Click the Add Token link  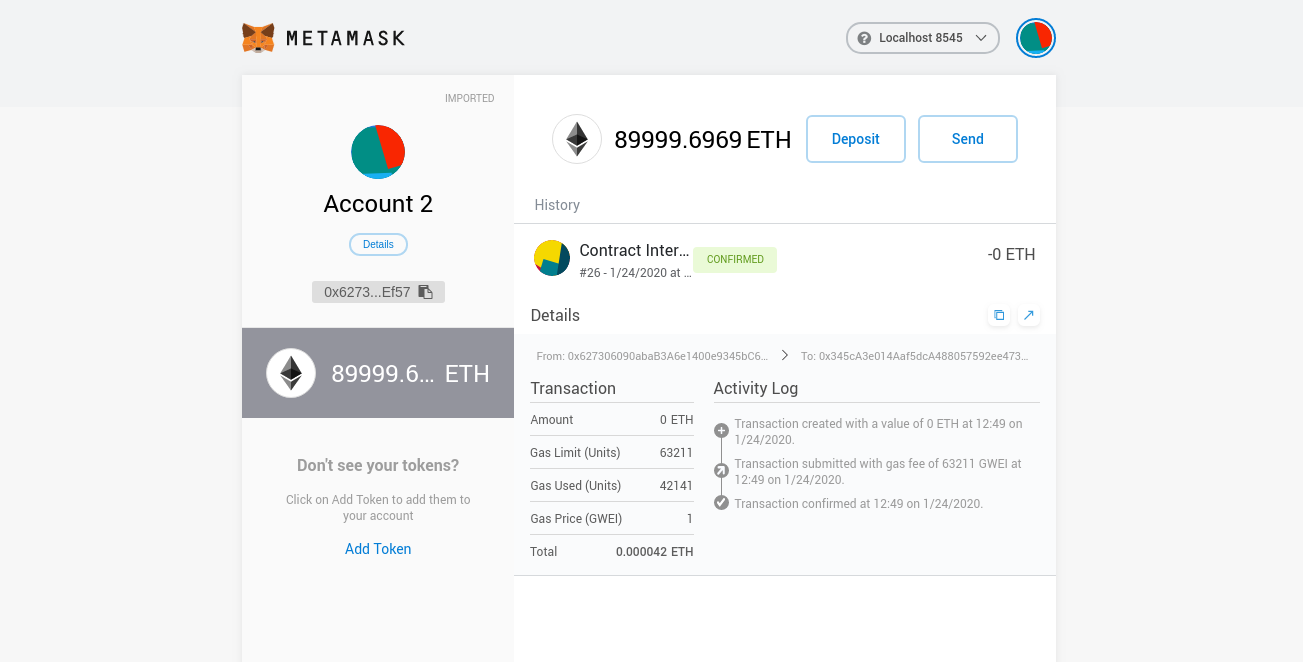[x=378, y=548]
